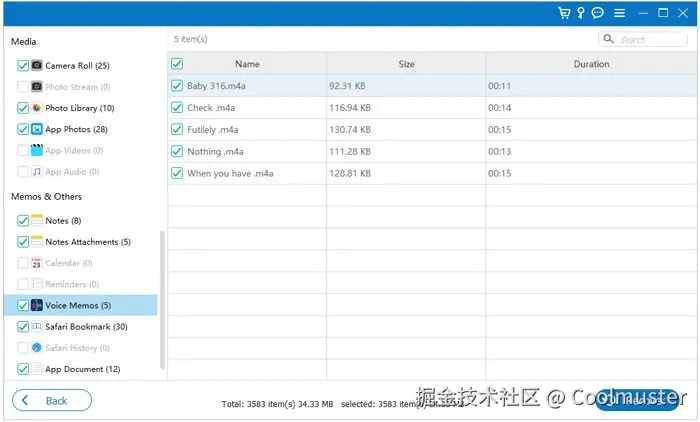Image resolution: width=700 pixels, height=422 pixels.
Task: Uncheck the Notes checkbox
Action: coord(23,220)
